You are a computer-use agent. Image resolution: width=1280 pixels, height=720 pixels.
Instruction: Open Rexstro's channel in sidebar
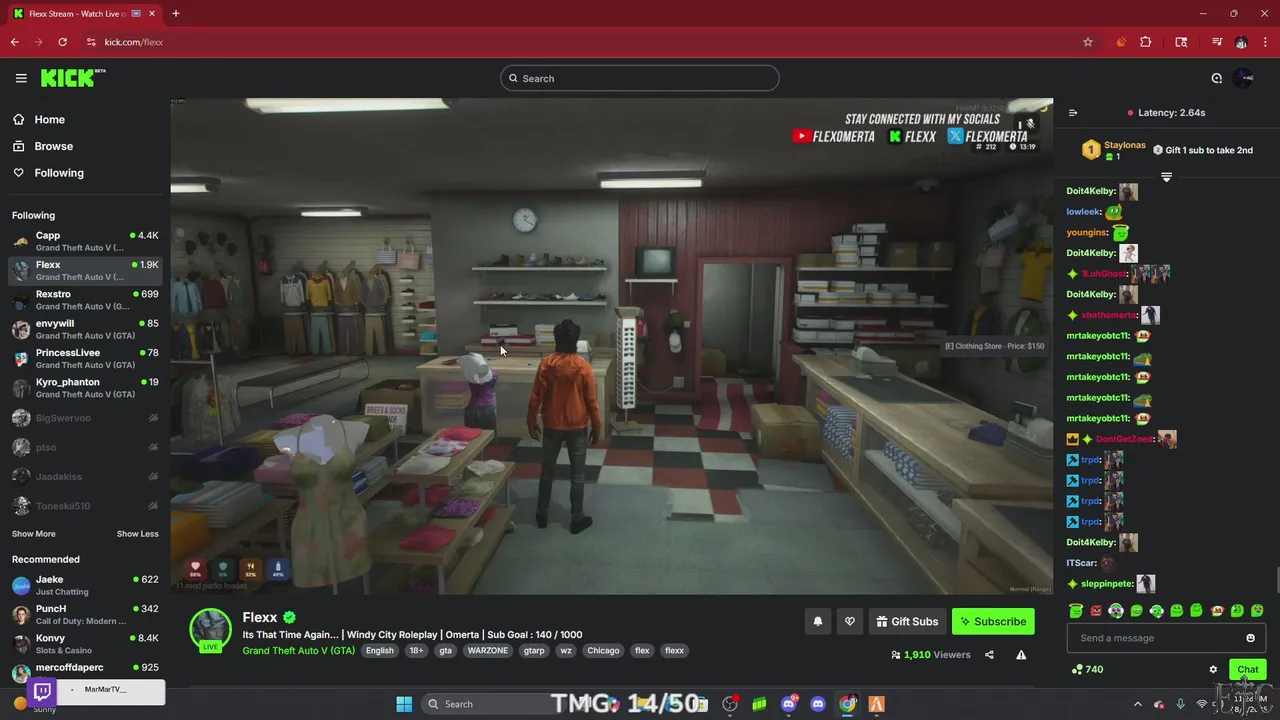(85, 300)
